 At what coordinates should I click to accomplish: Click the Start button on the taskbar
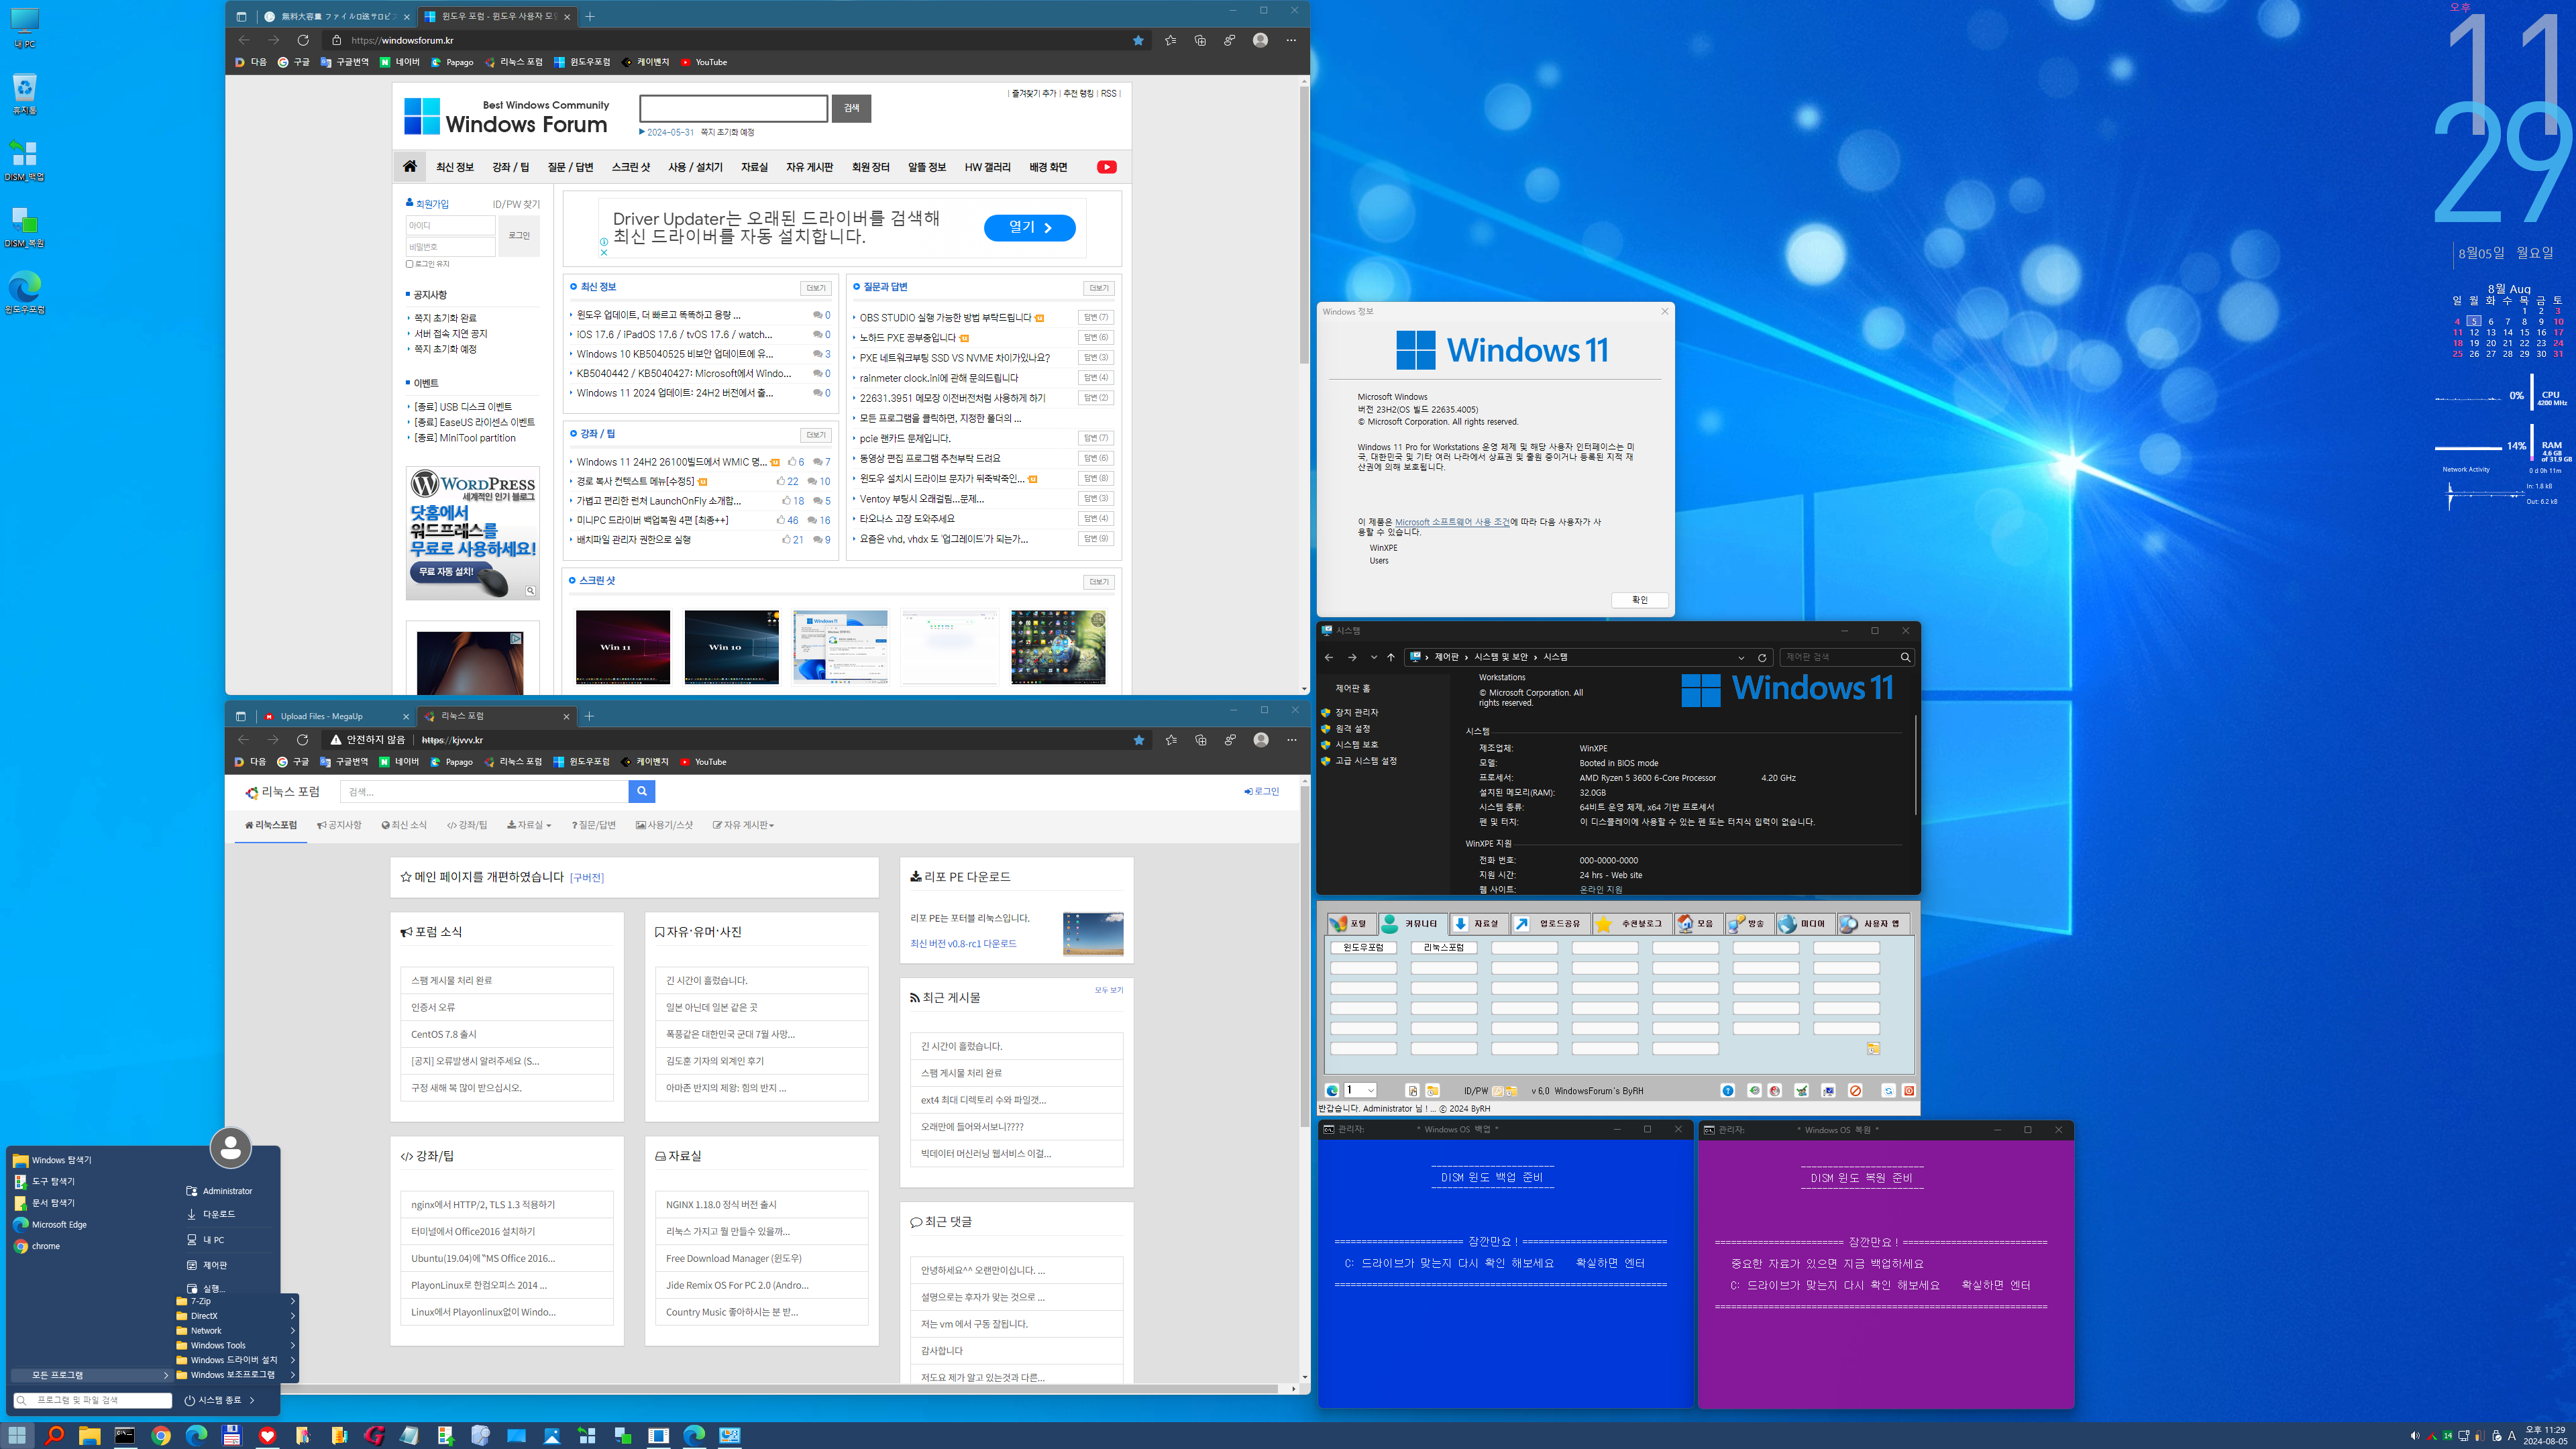pyautogui.click(x=18, y=1435)
